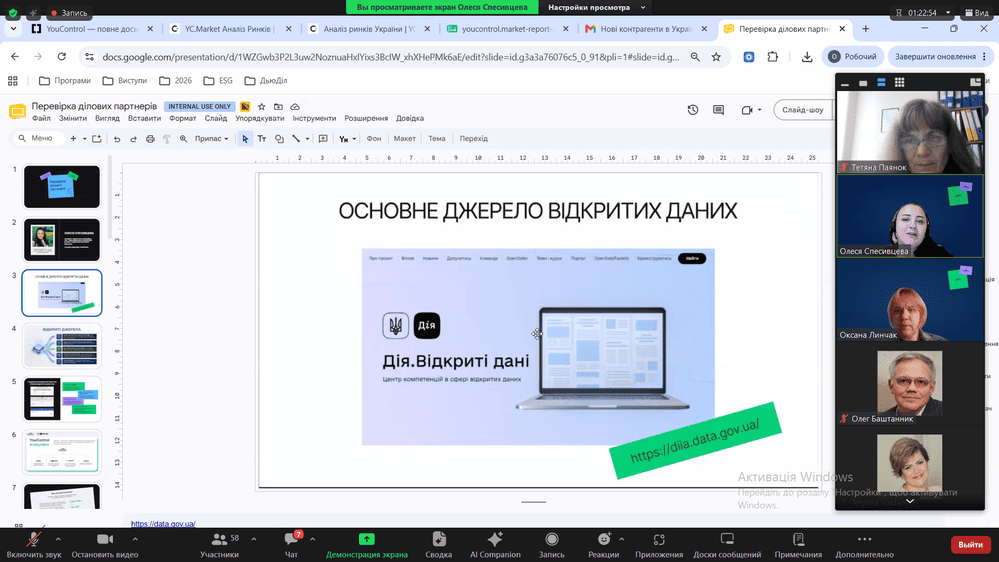Open Приложения apps panel
Viewport: 999px width, 562px height.
[x=659, y=545]
